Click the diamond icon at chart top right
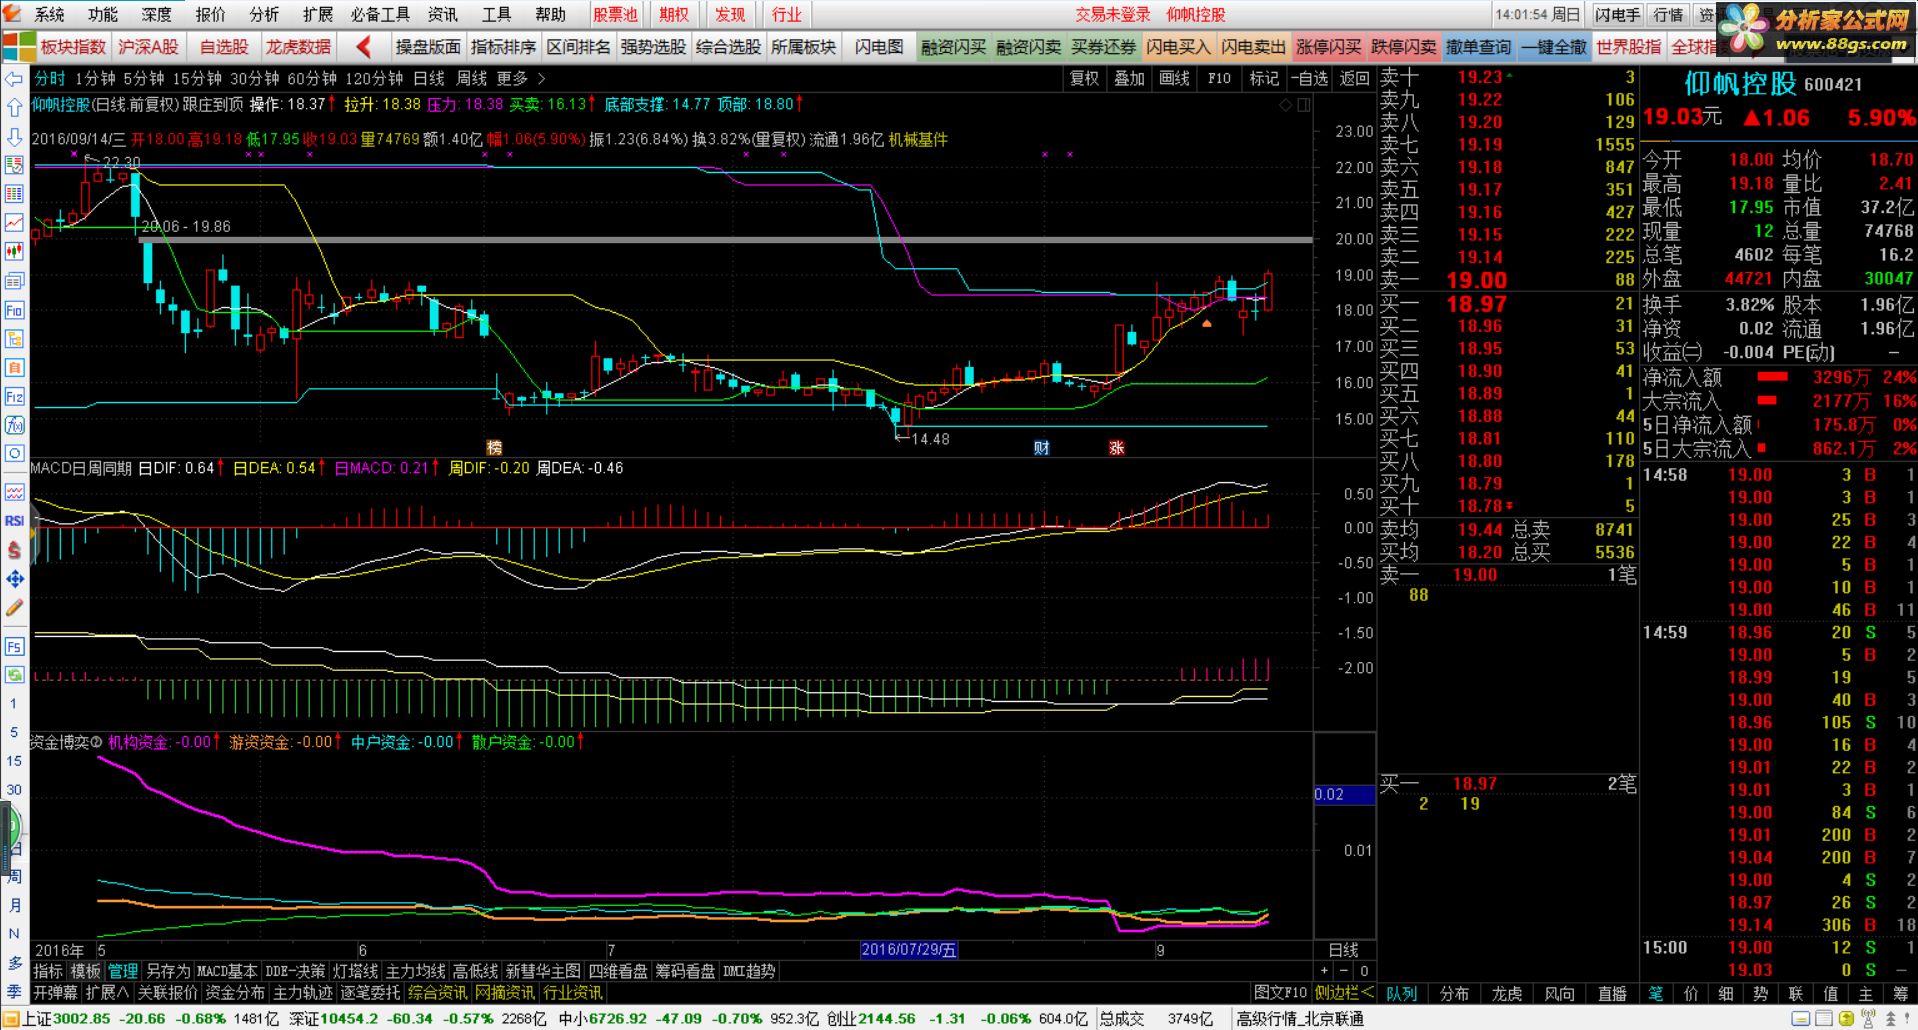Image resolution: width=1918 pixels, height=1030 pixels. 1286,104
